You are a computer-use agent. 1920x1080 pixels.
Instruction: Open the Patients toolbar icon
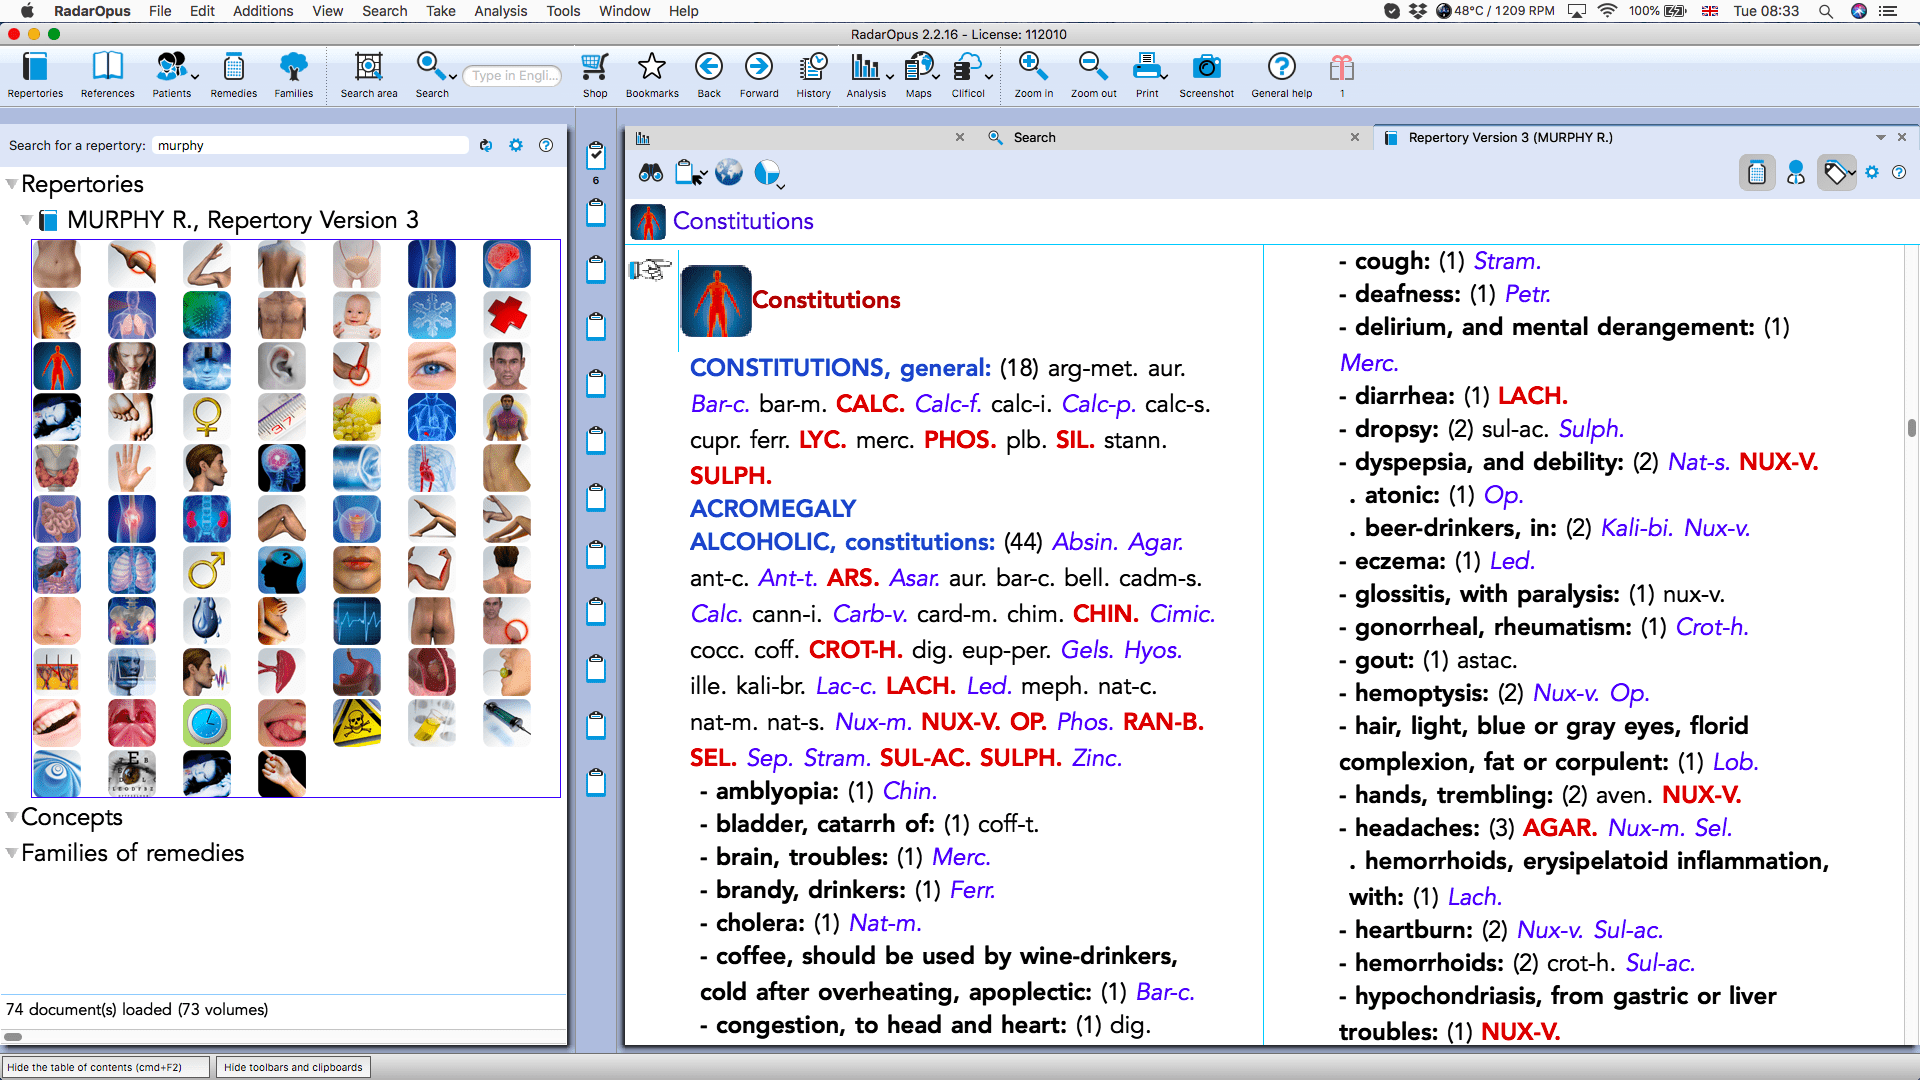click(171, 75)
